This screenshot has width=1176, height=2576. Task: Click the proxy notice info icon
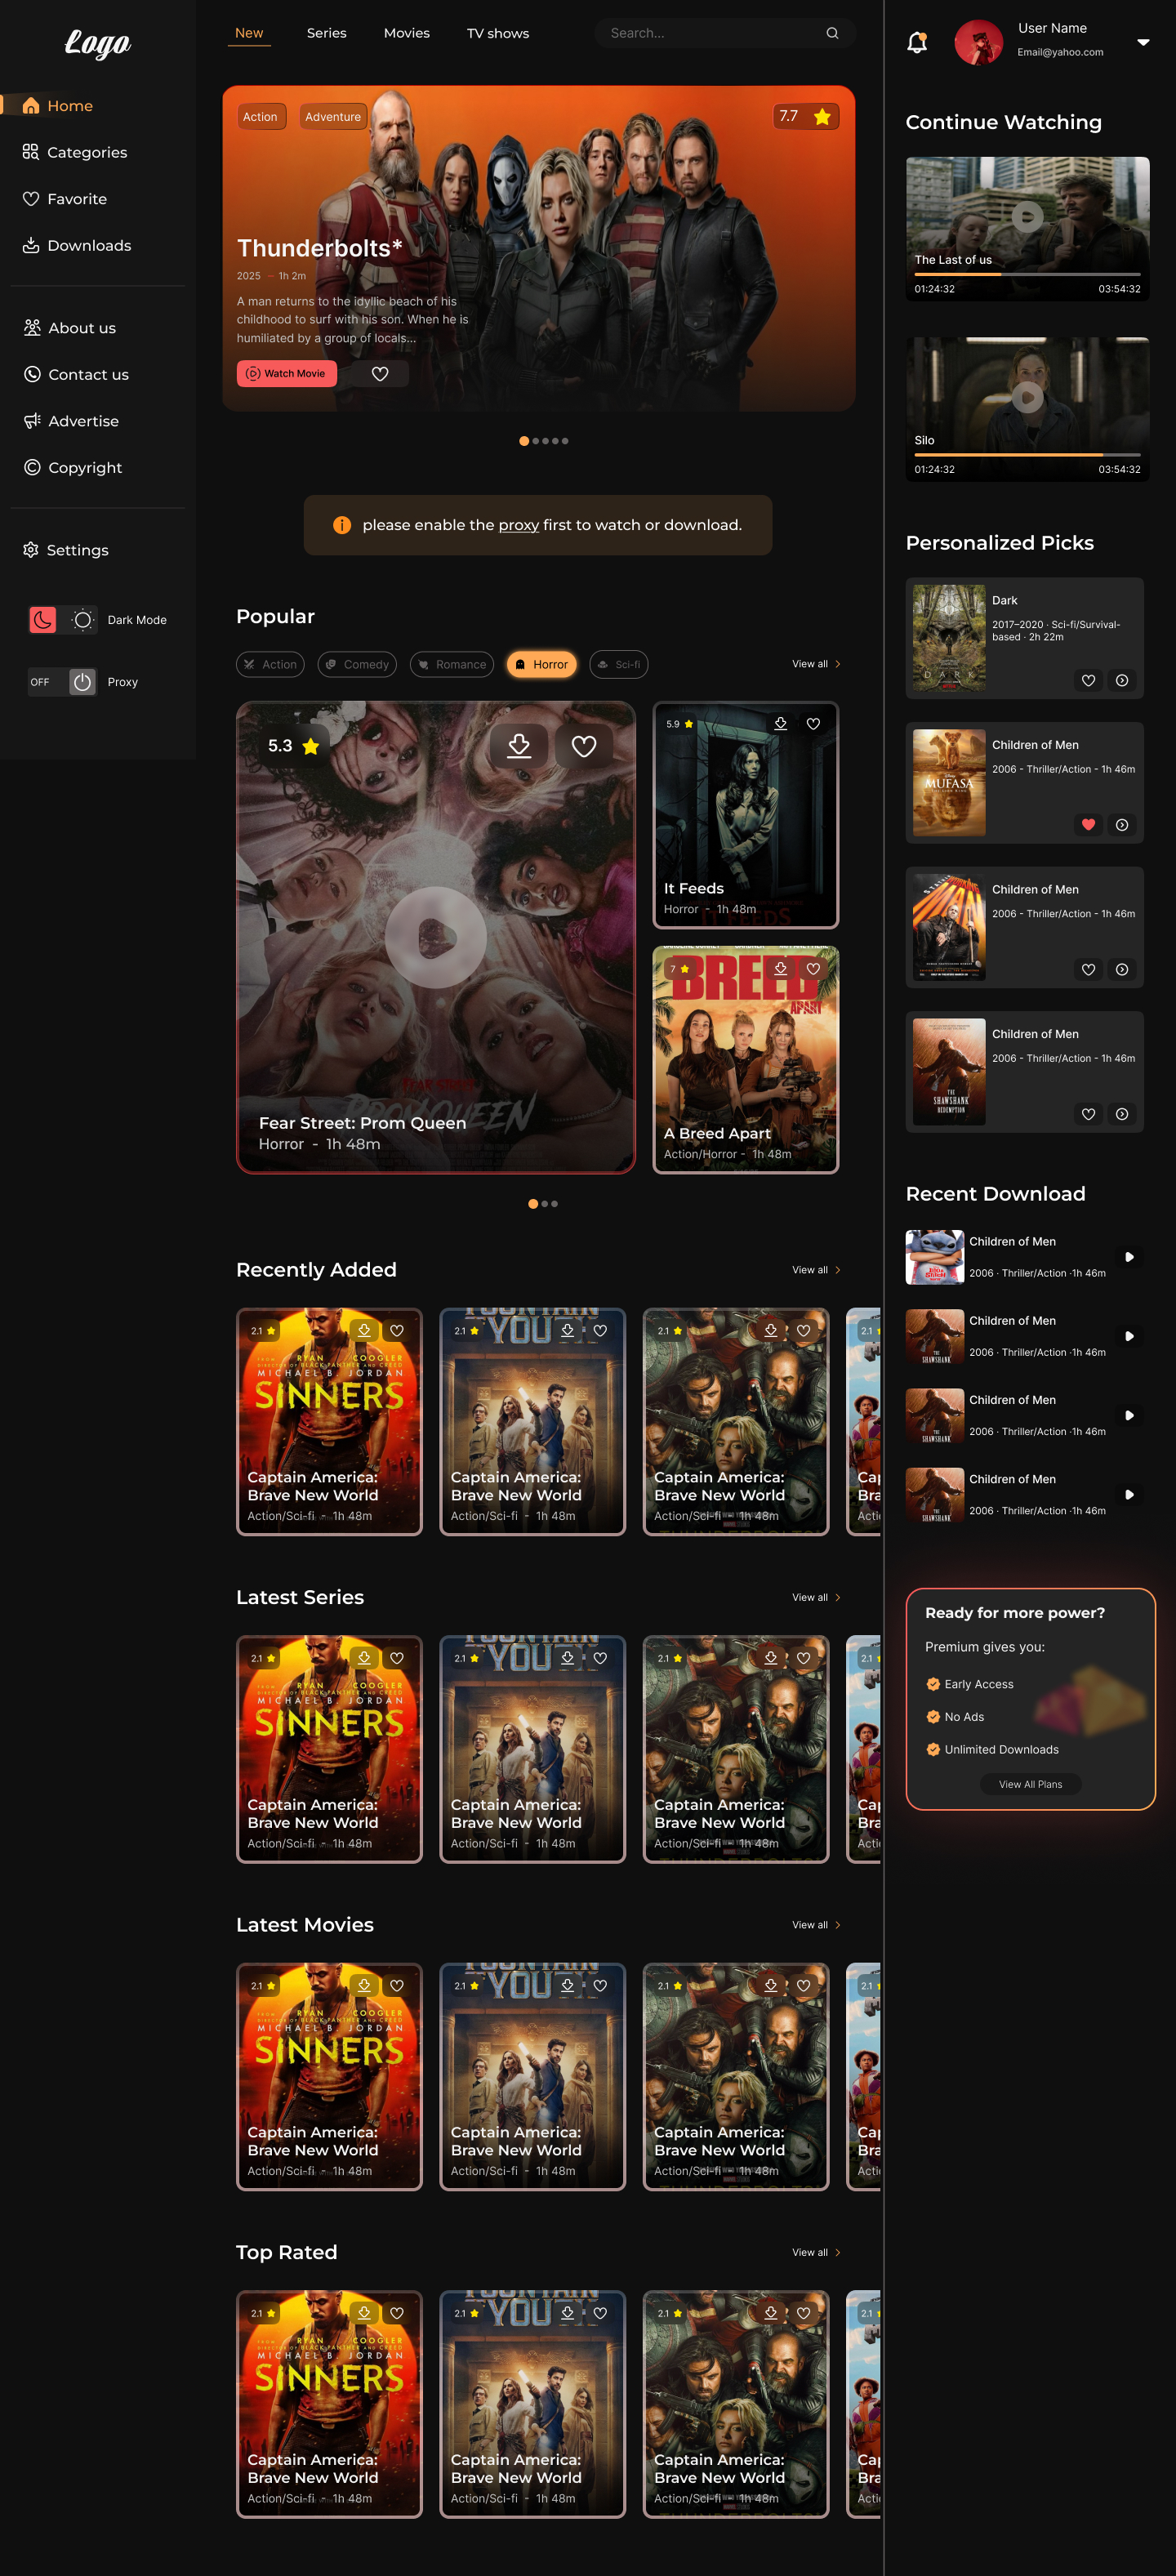342,525
